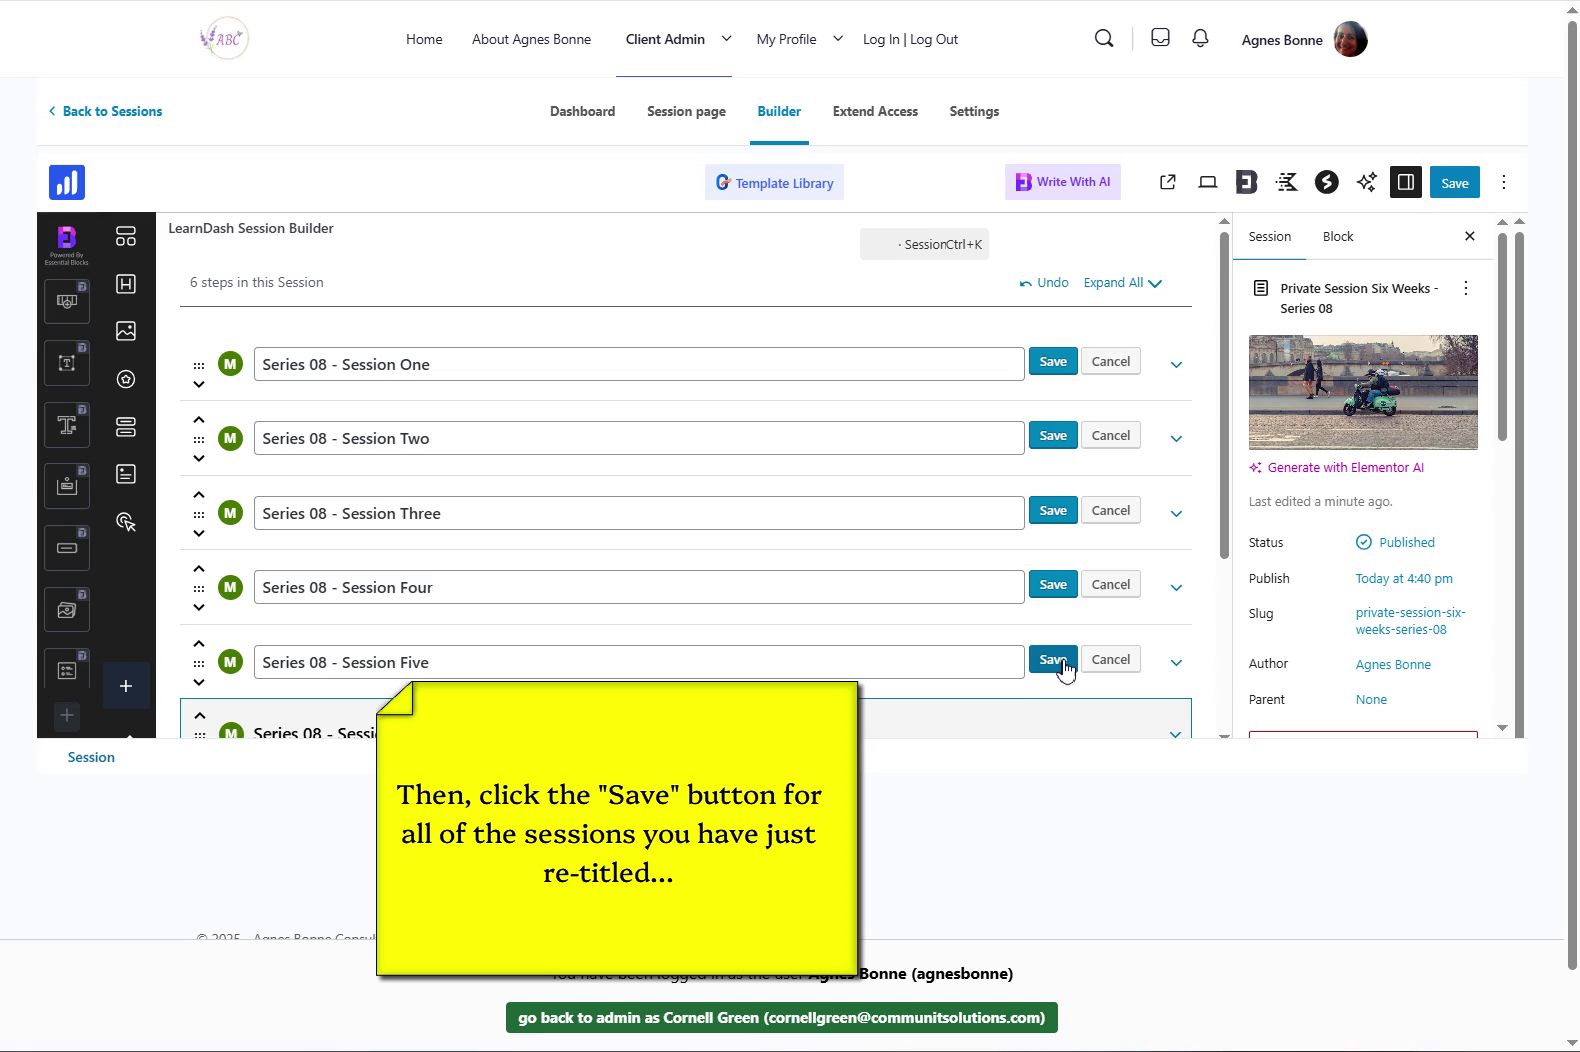Viewport: 1580px width, 1052px height.
Task: Expand Series 08 - Session One chevron
Action: click(x=1176, y=365)
